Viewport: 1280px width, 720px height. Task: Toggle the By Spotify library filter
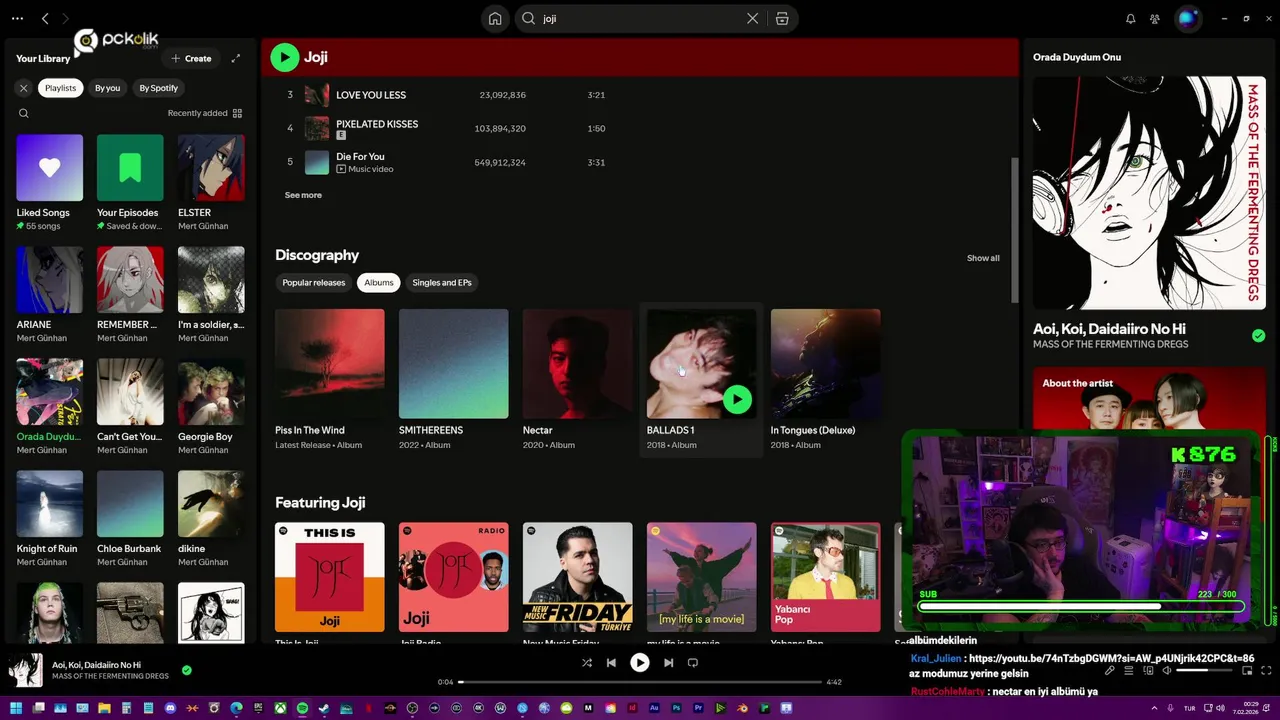[x=158, y=88]
